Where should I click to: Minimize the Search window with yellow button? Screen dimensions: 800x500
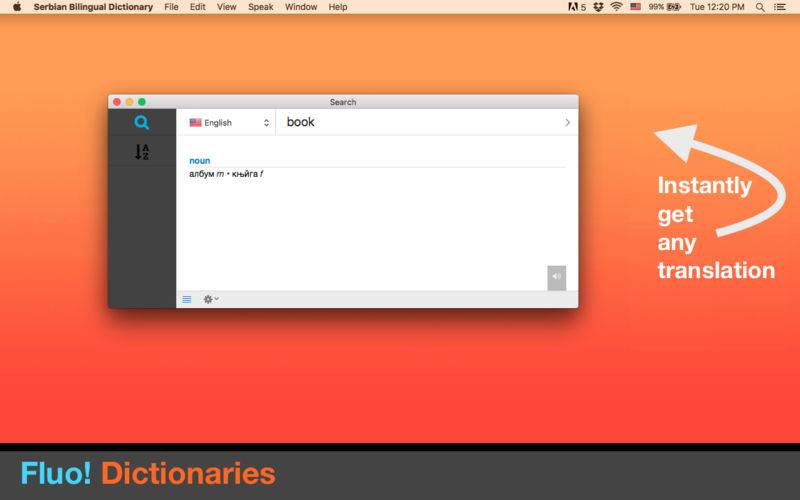point(130,102)
